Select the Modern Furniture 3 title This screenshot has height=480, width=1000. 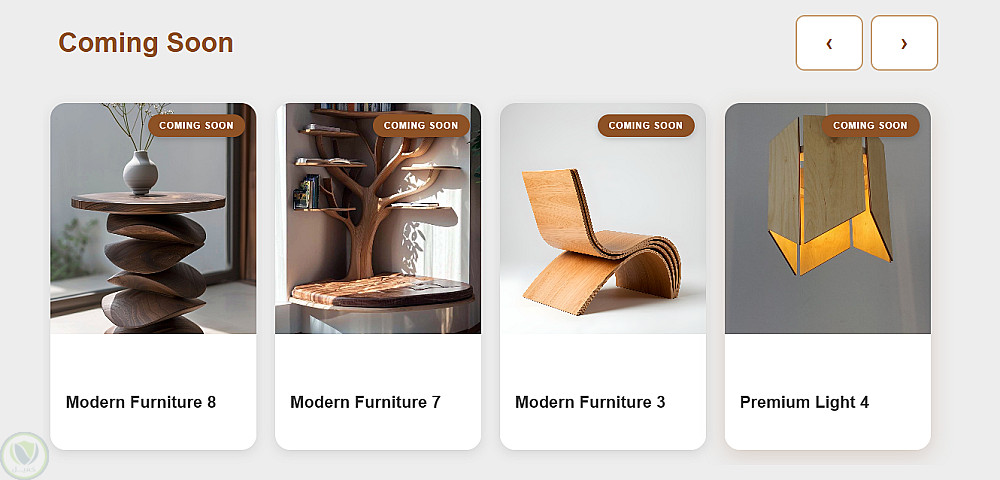(x=590, y=402)
